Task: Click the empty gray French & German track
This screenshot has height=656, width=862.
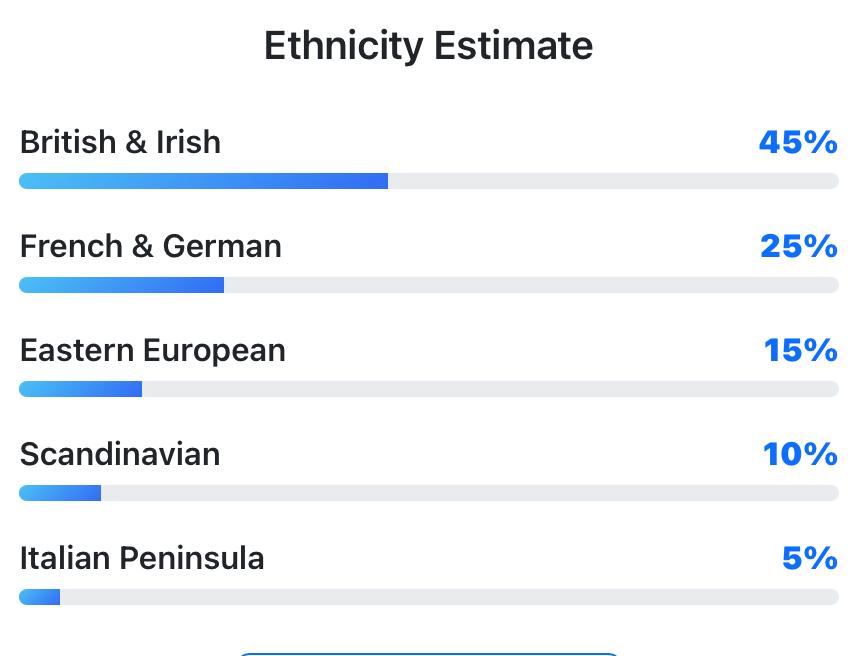Action: click(530, 285)
